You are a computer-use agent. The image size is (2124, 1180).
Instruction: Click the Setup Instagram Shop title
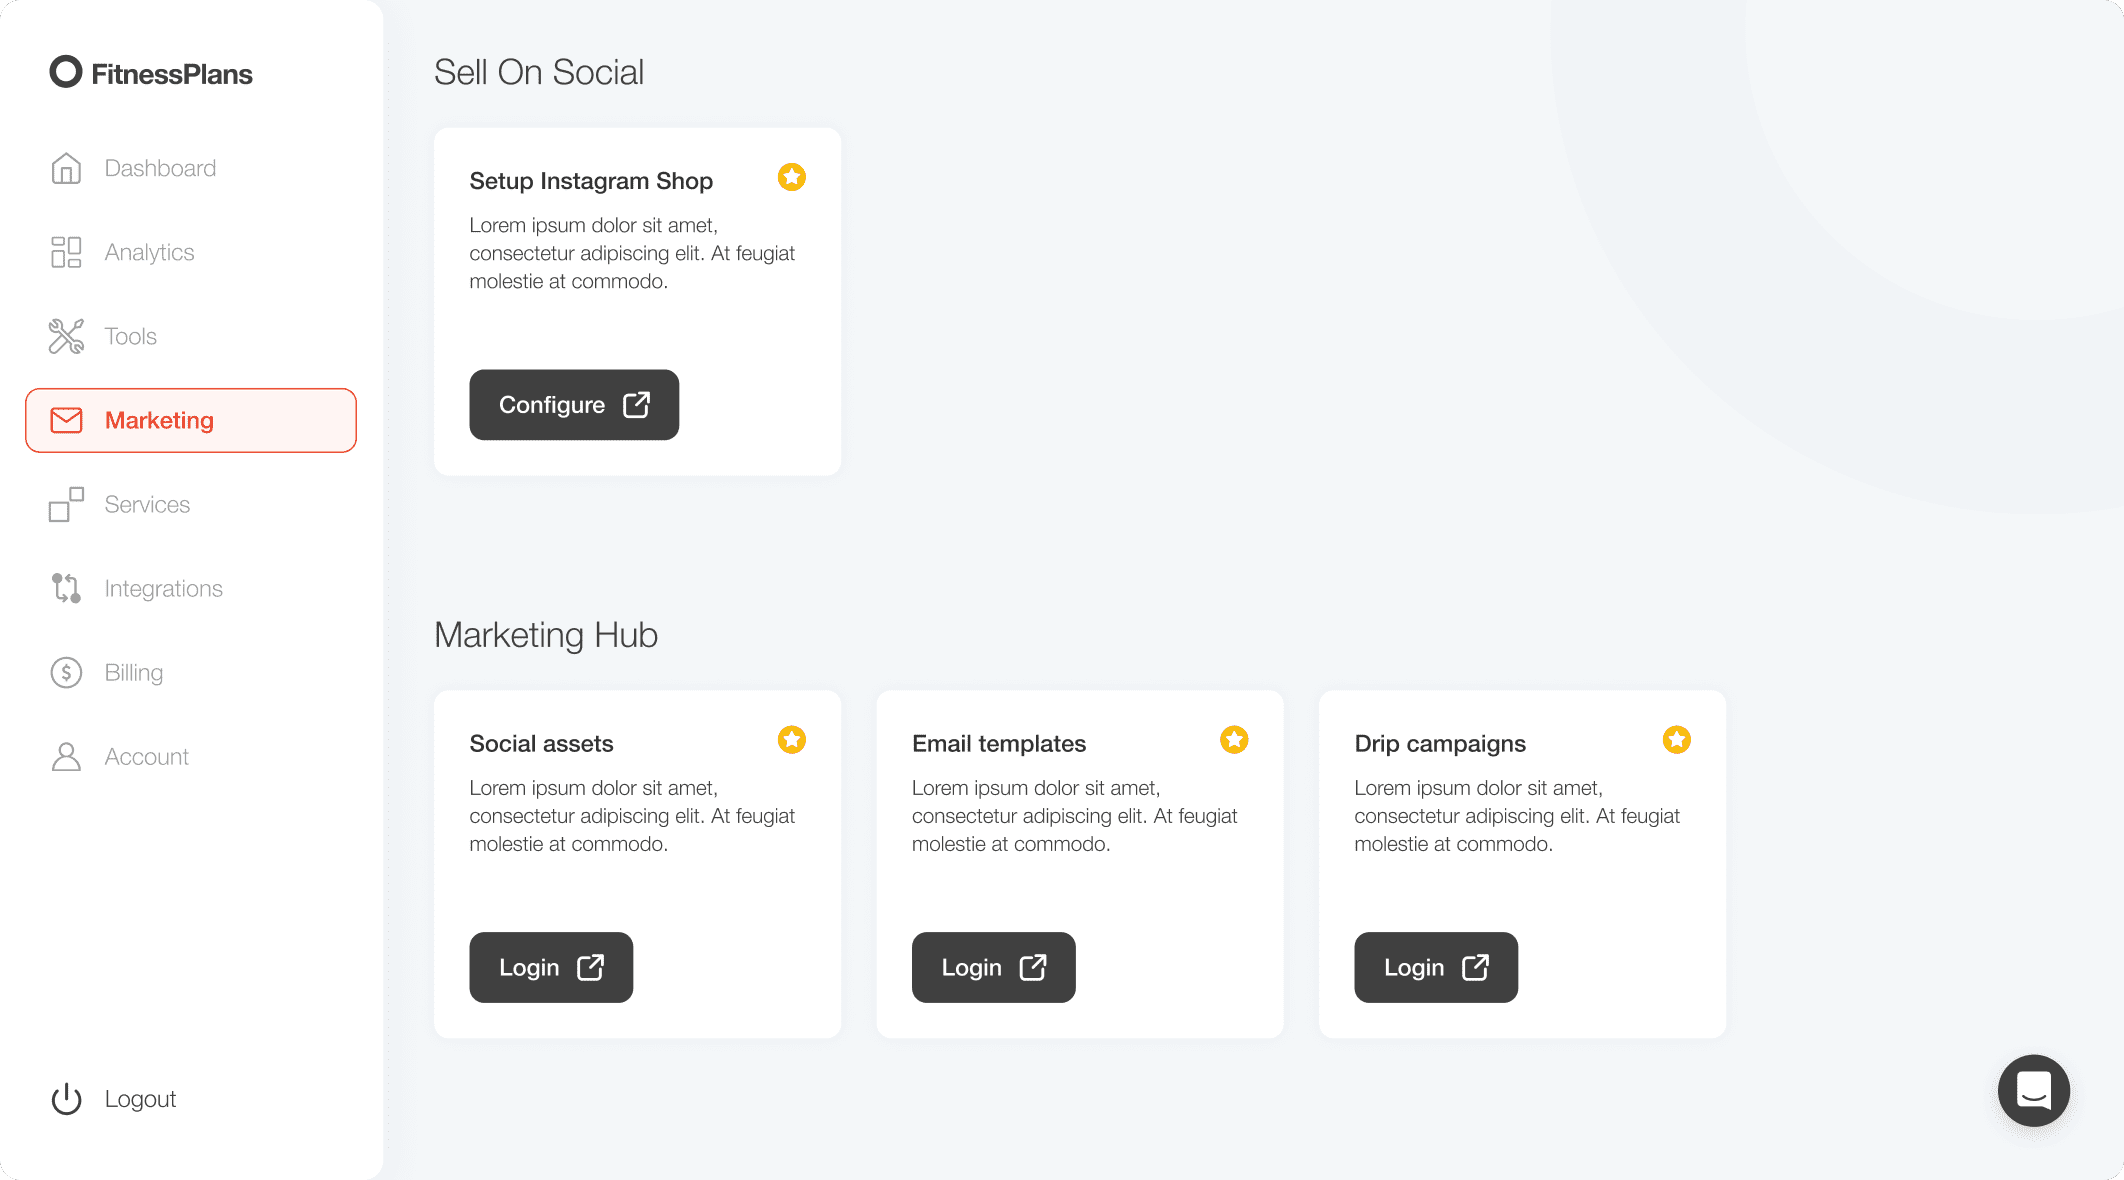(x=591, y=181)
